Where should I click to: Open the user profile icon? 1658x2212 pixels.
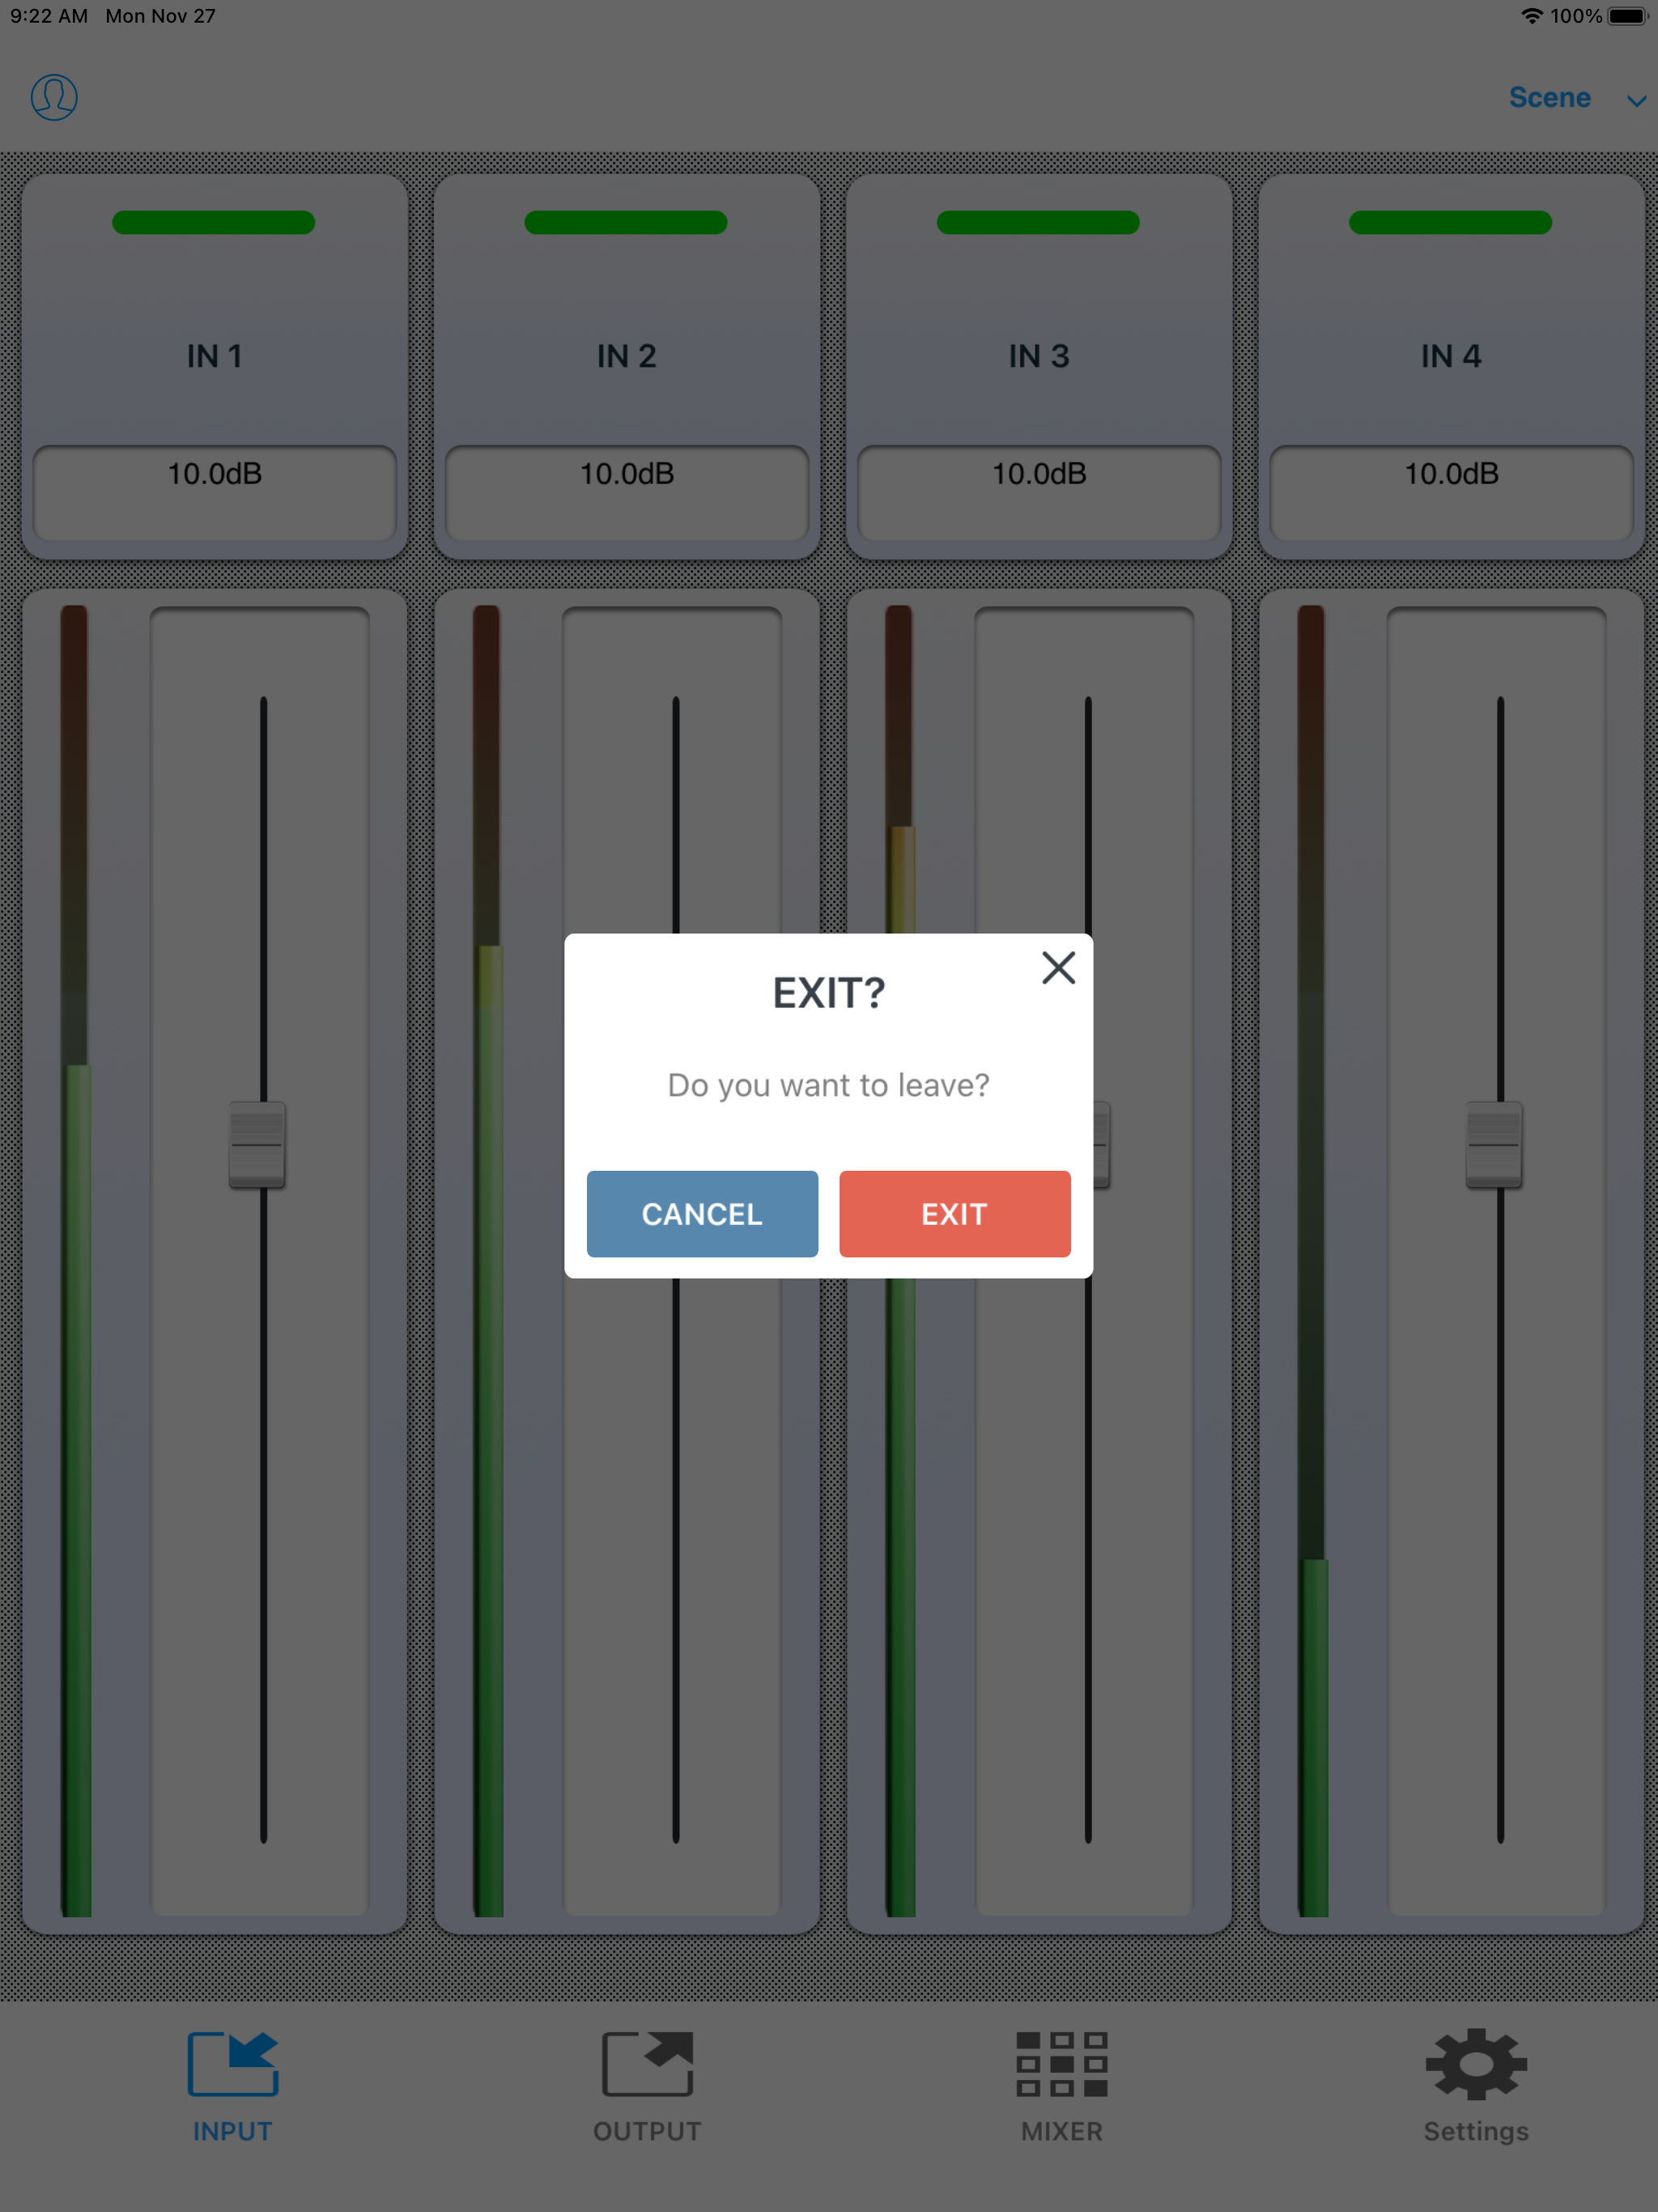[x=54, y=97]
